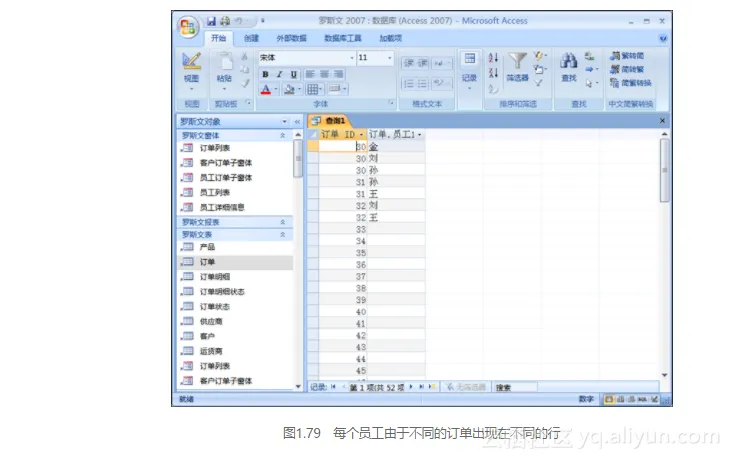
Task: Switch to Design view status bar icon
Action: pyautogui.click(x=655, y=399)
